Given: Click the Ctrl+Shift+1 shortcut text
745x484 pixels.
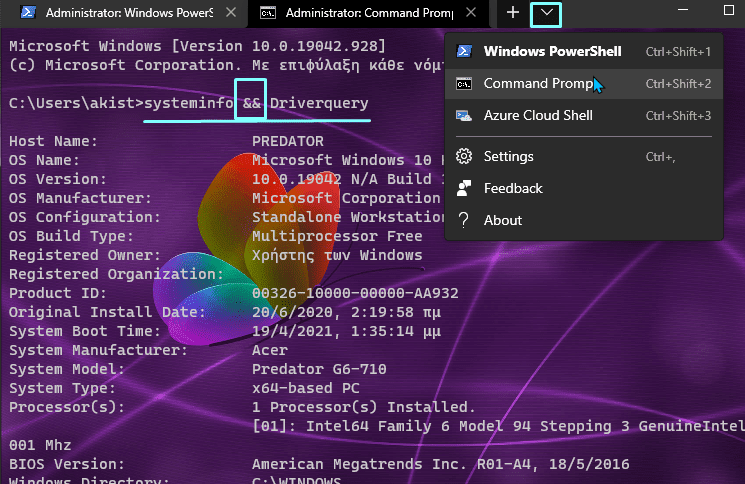Looking at the screenshot, I should (678, 51).
